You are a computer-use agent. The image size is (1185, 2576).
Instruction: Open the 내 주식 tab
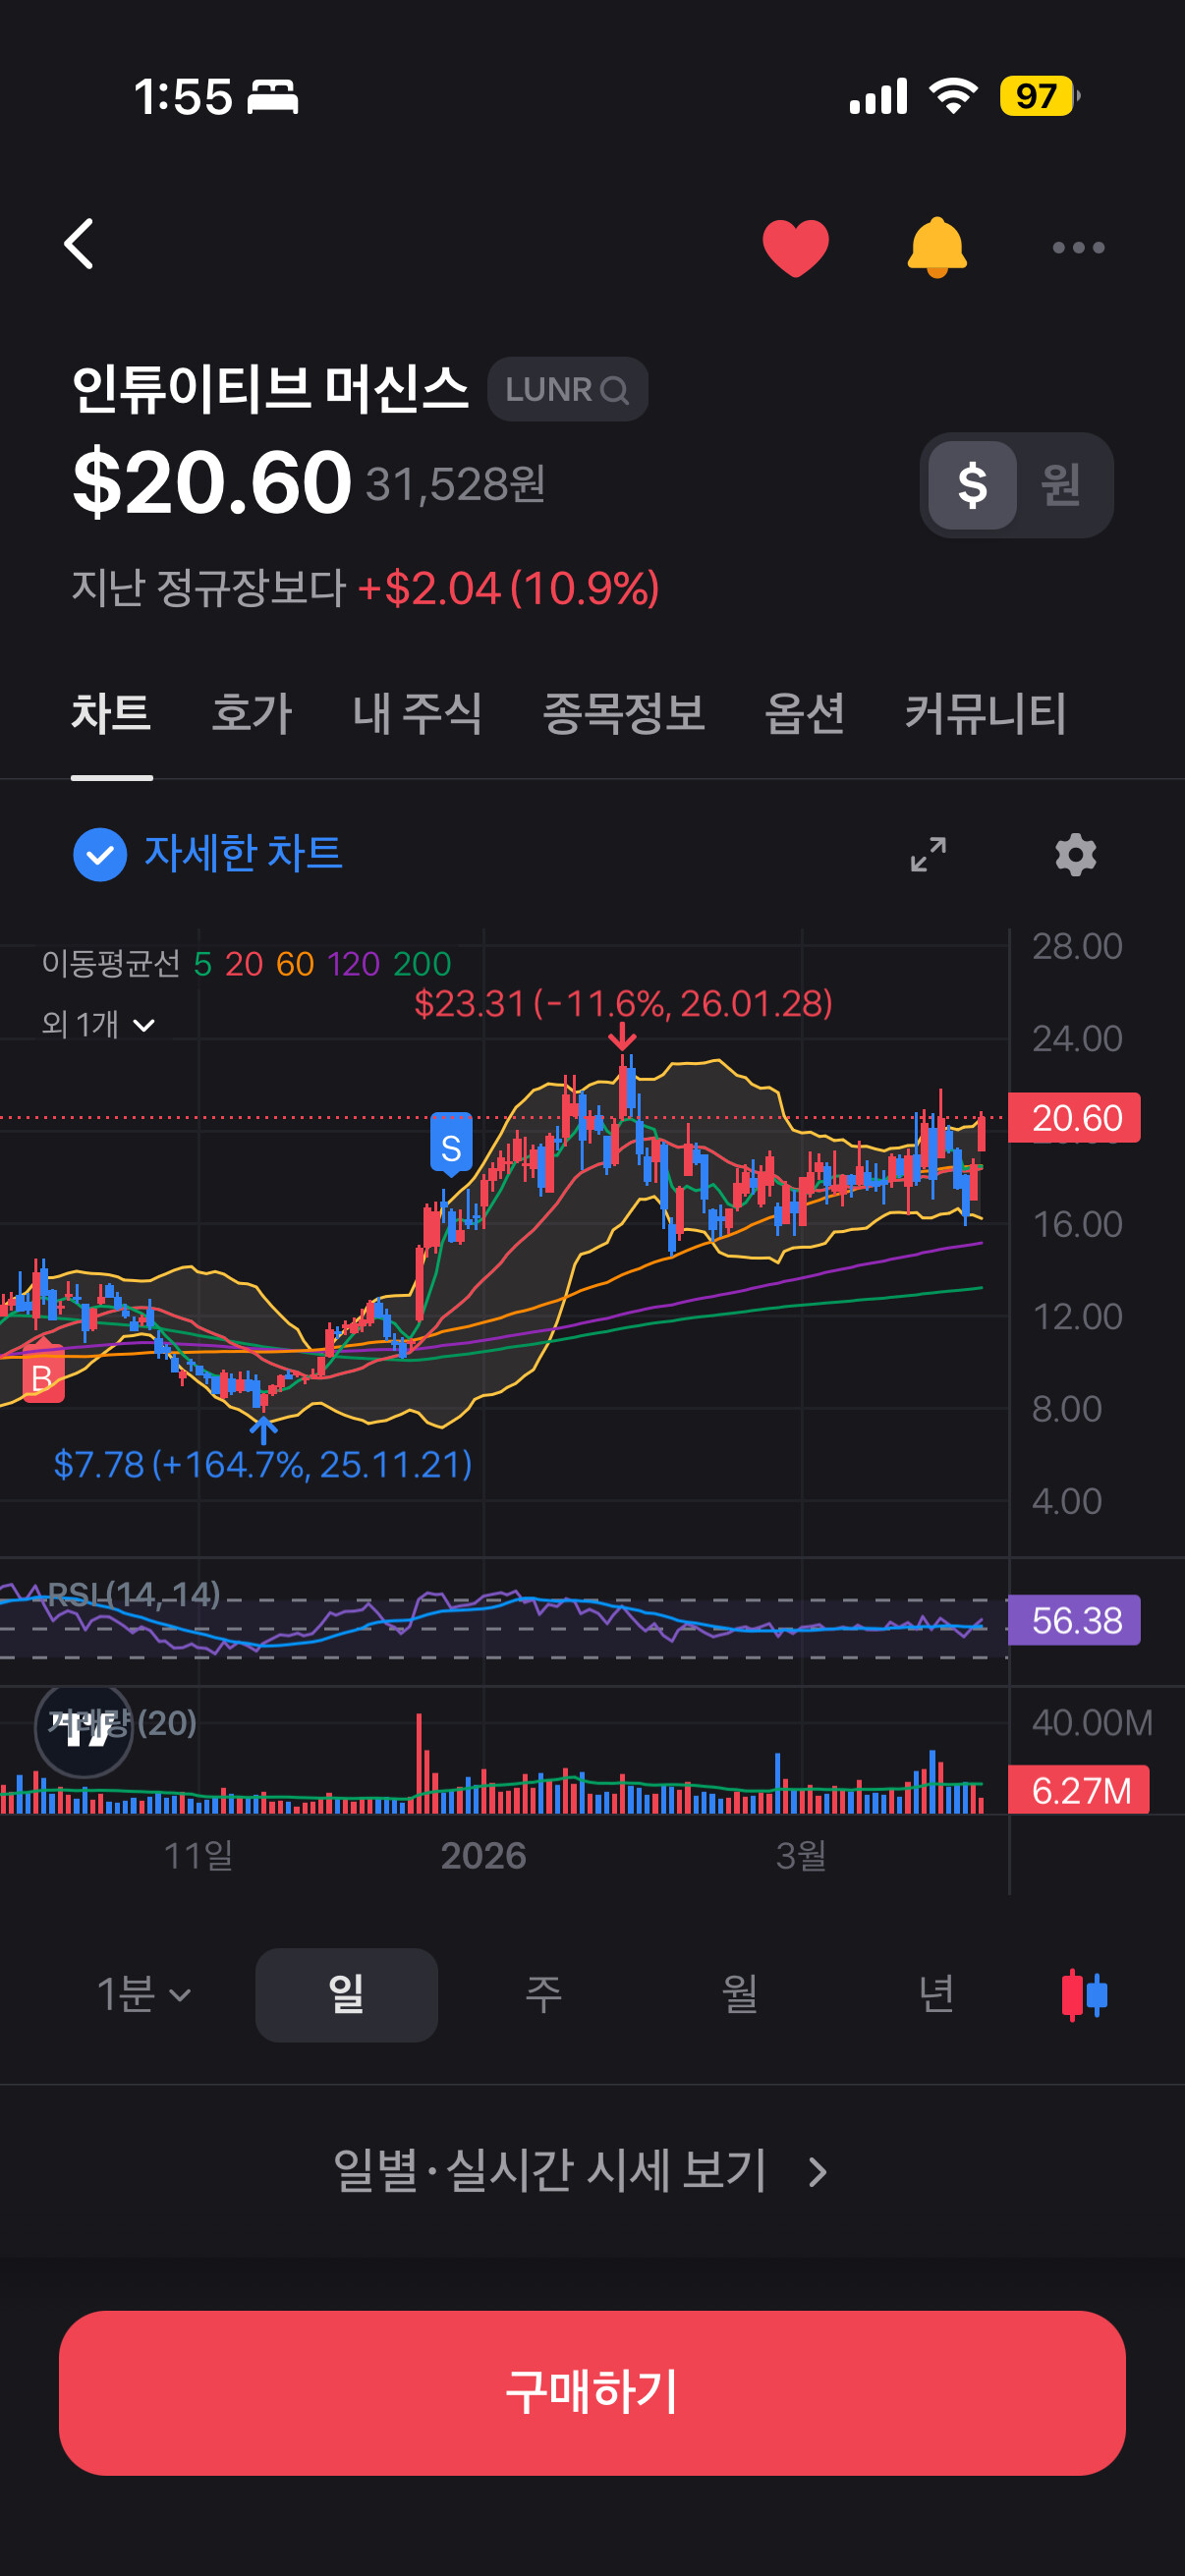[x=417, y=713]
